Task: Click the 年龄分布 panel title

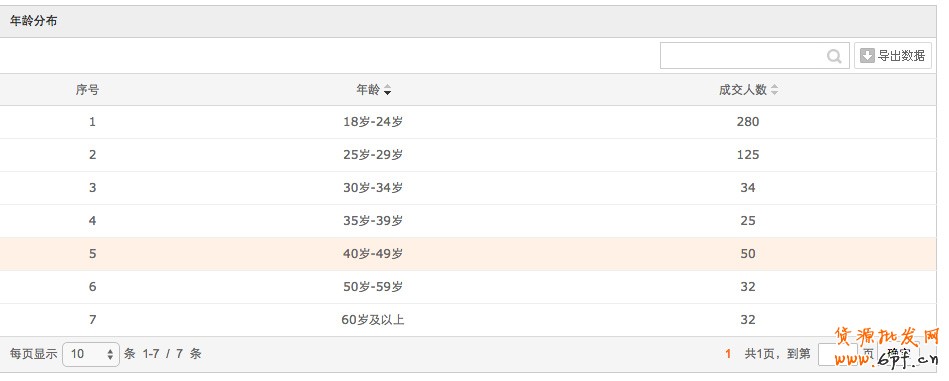Action: pos(34,21)
